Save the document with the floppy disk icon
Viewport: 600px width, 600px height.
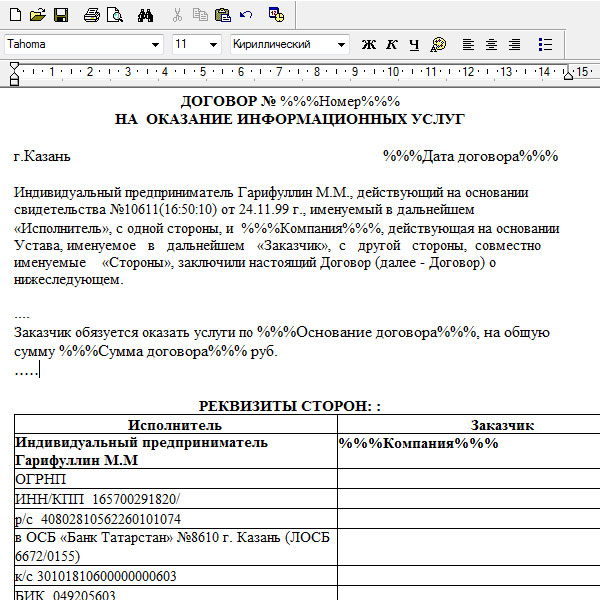click(x=60, y=15)
